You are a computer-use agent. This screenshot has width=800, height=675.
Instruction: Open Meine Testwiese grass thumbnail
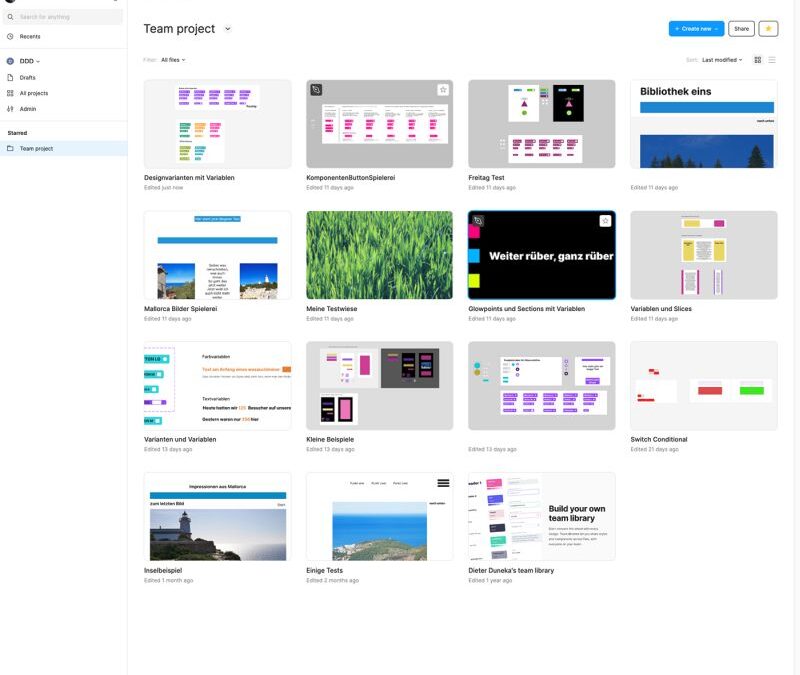pos(379,255)
